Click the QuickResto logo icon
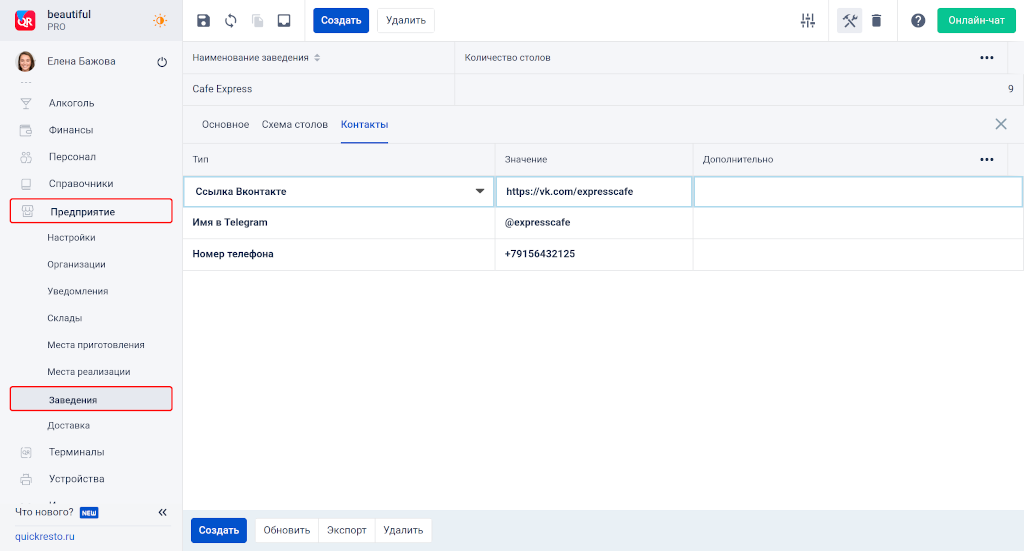Viewport: 1024px width, 551px height. pos(25,20)
